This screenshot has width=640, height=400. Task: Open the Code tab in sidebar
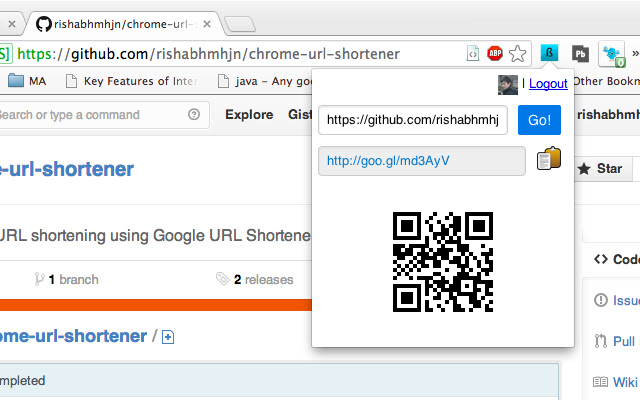(616, 259)
